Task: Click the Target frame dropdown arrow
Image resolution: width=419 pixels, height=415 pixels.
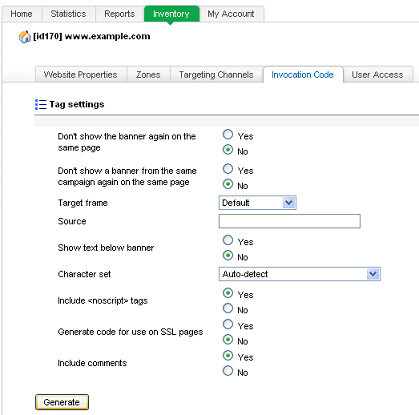Action: pyautogui.click(x=289, y=203)
